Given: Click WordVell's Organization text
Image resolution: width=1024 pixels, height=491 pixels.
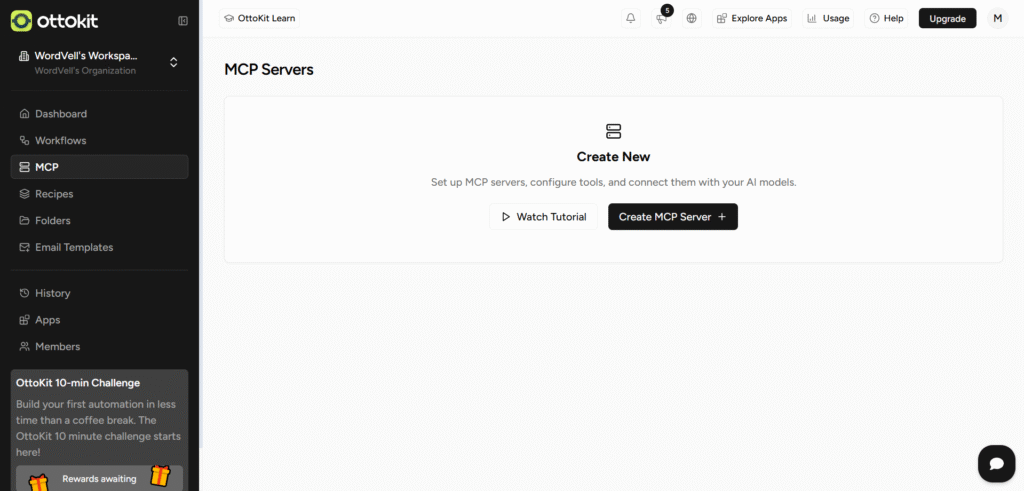Looking at the screenshot, I should point(86,71).
